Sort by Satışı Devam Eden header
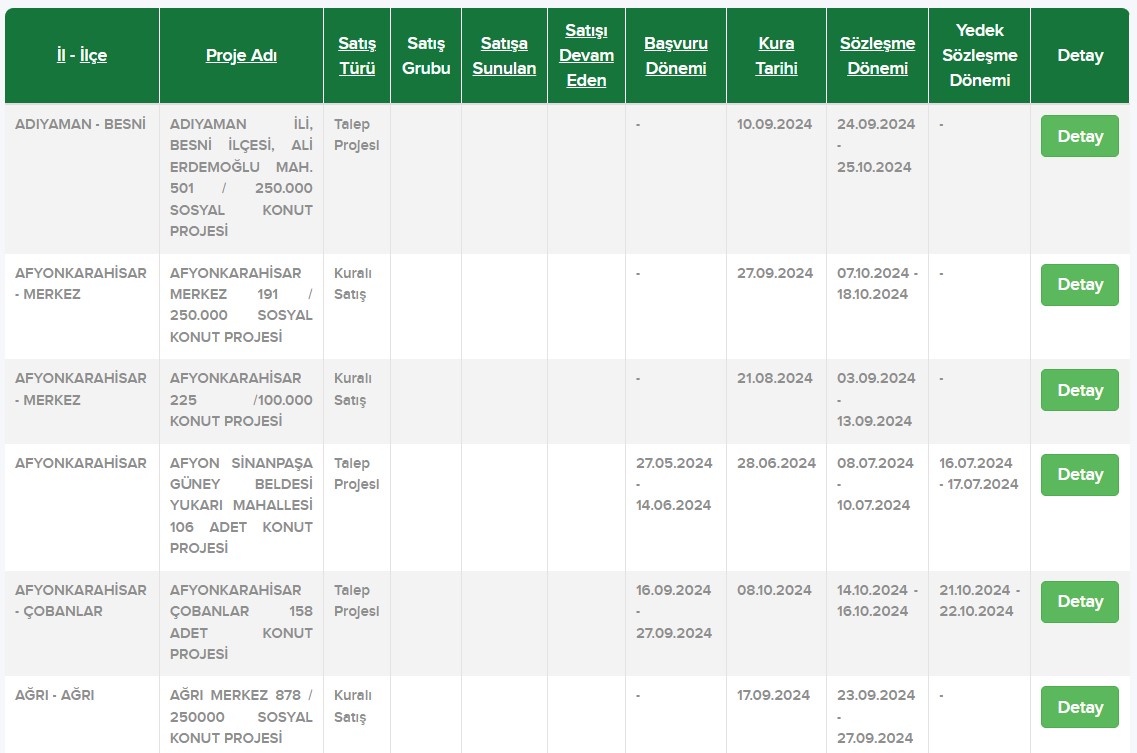Screen dimensions: 1137x753 586,56
